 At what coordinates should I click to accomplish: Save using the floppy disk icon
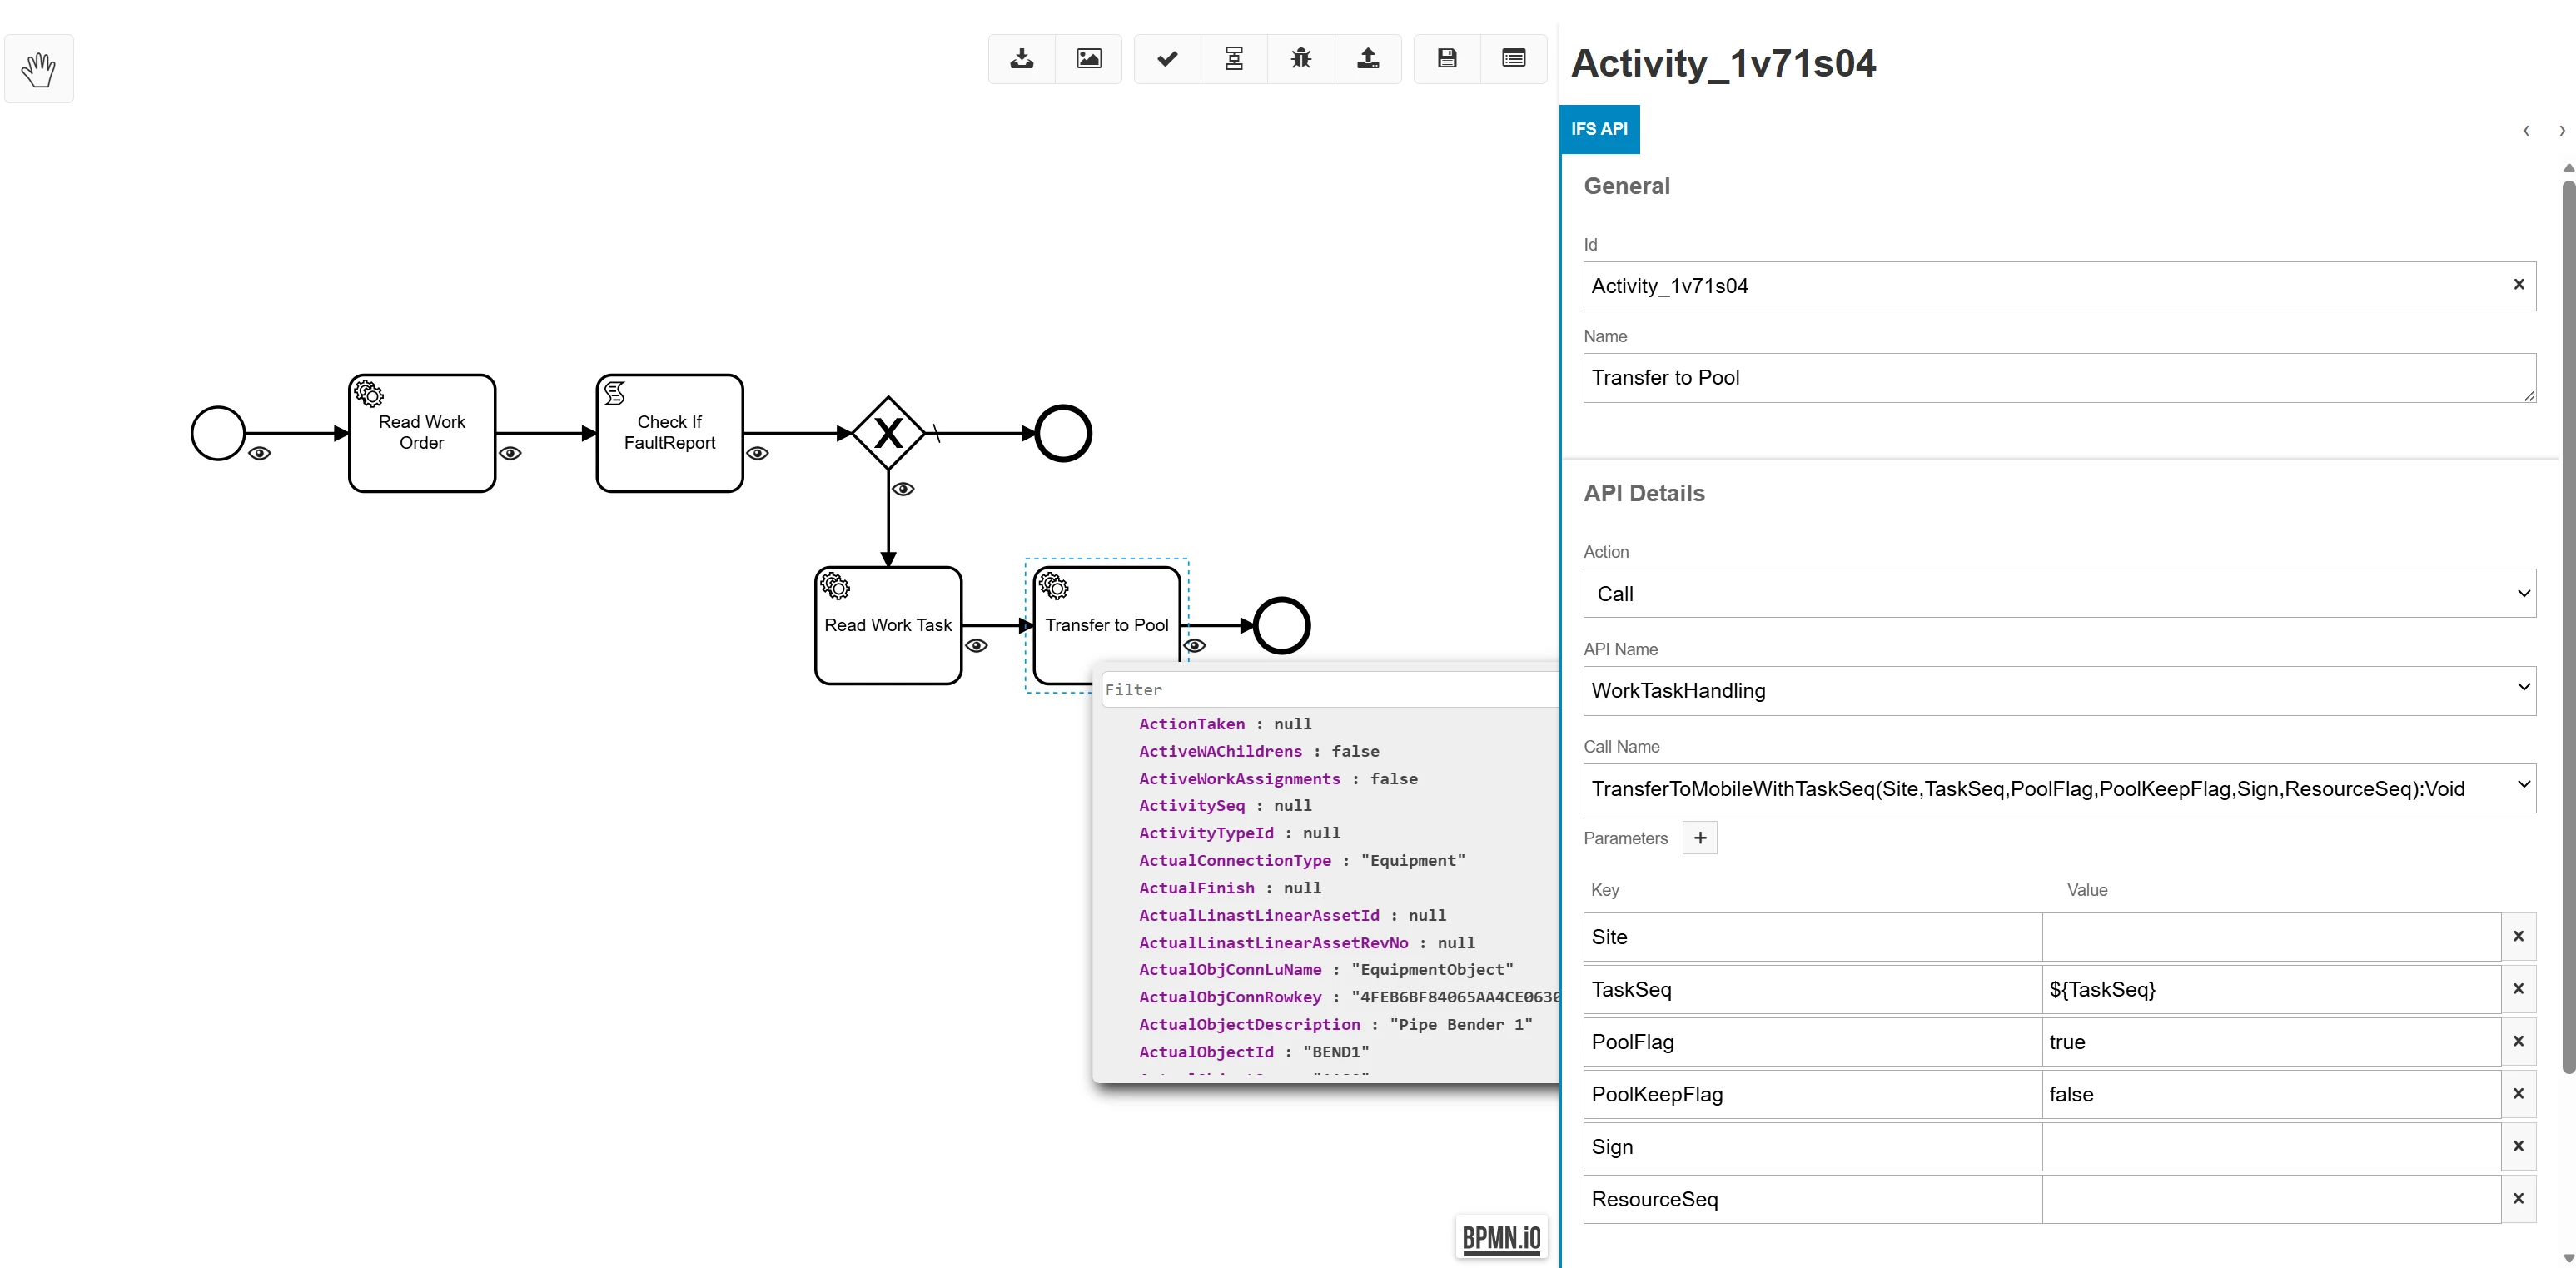tap(1446, 59)
